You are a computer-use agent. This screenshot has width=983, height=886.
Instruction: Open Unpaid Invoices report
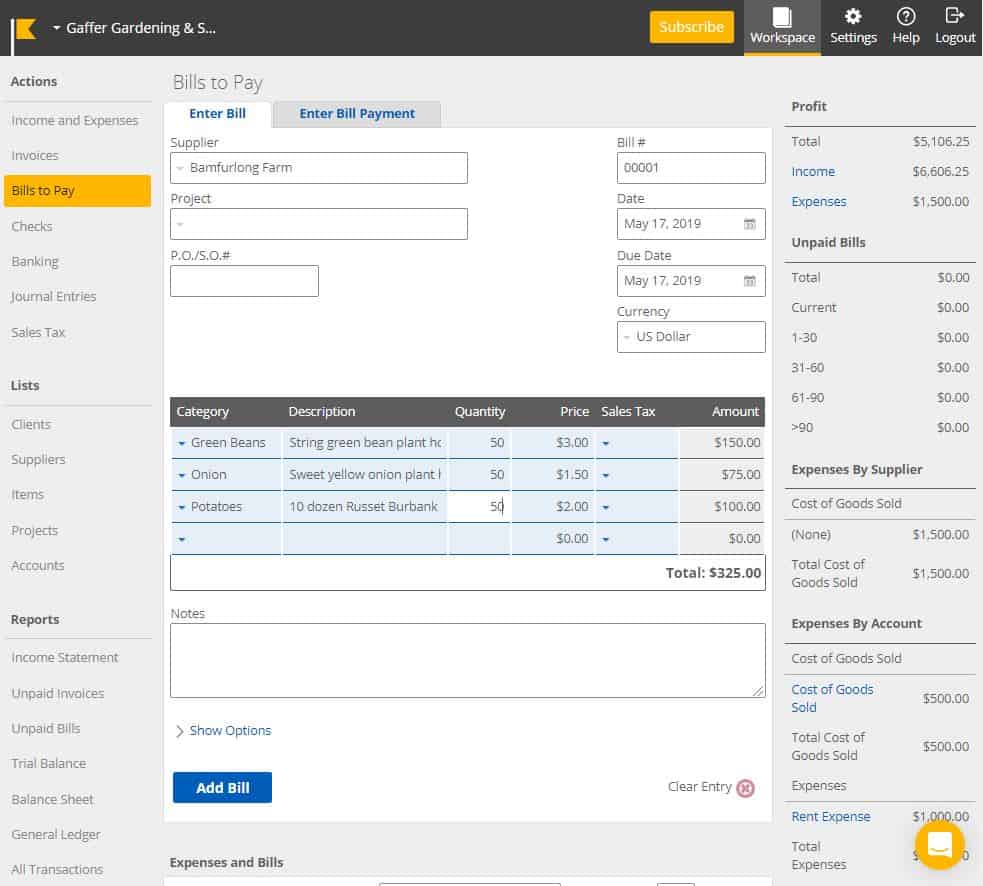[x=58, y=694]
